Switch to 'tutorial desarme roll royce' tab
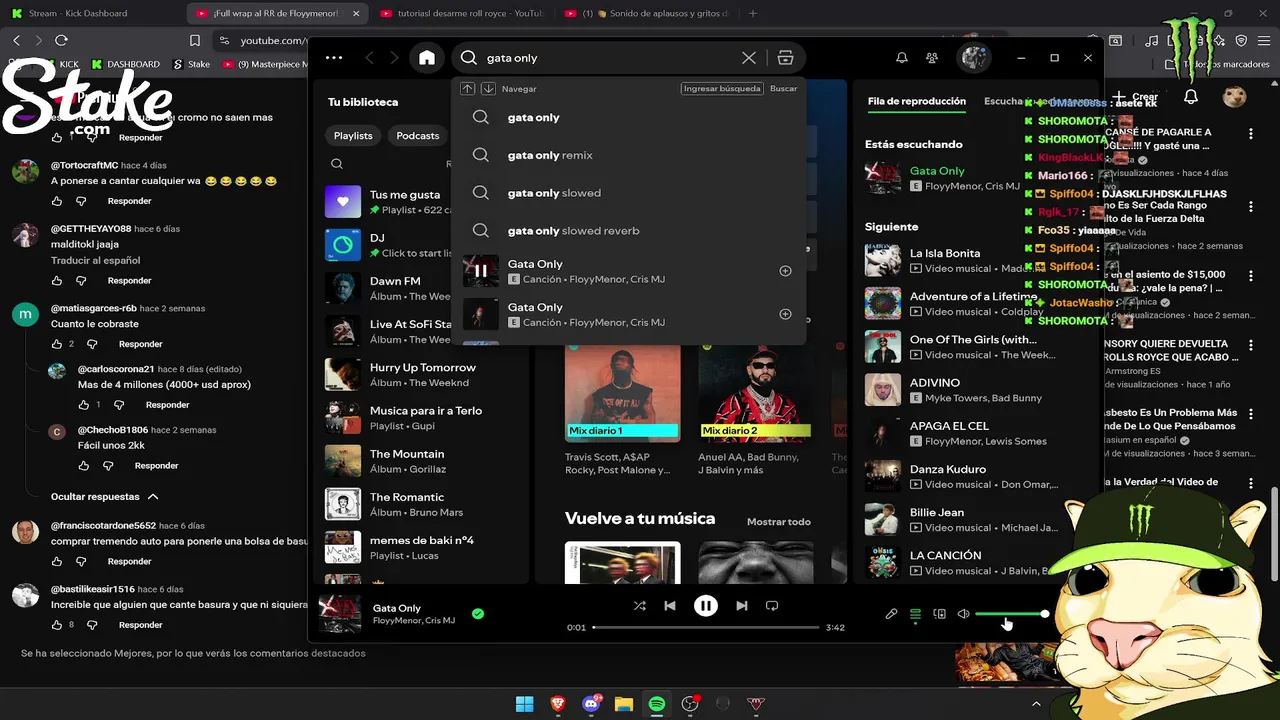1280x720 pixels. [462, 13]
